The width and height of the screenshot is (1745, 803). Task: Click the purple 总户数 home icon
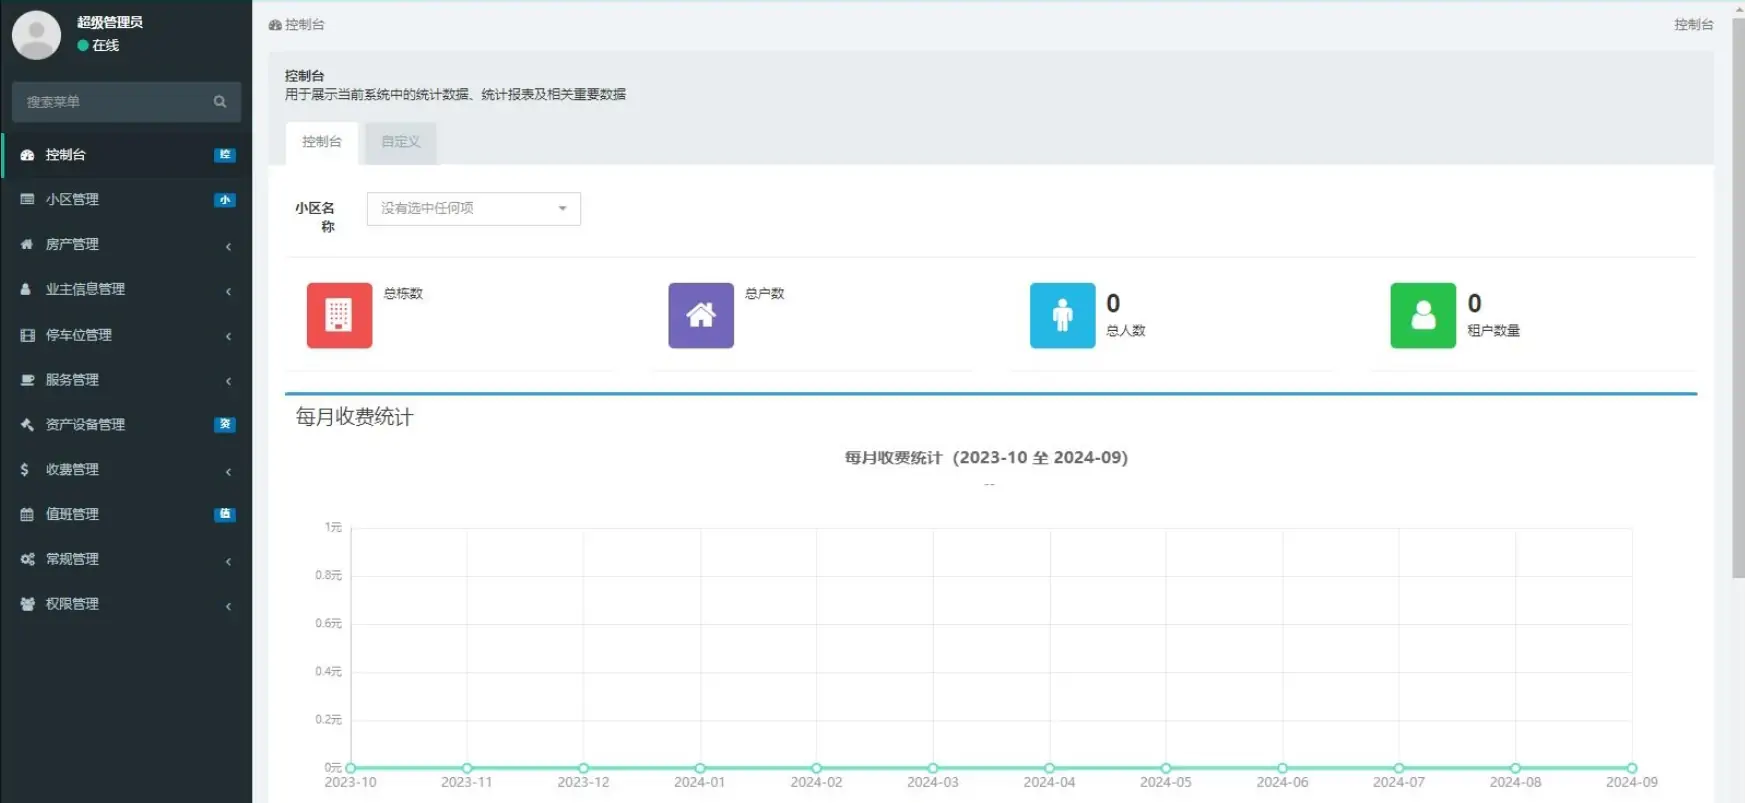pyautogui.click(x=701, y=315)
